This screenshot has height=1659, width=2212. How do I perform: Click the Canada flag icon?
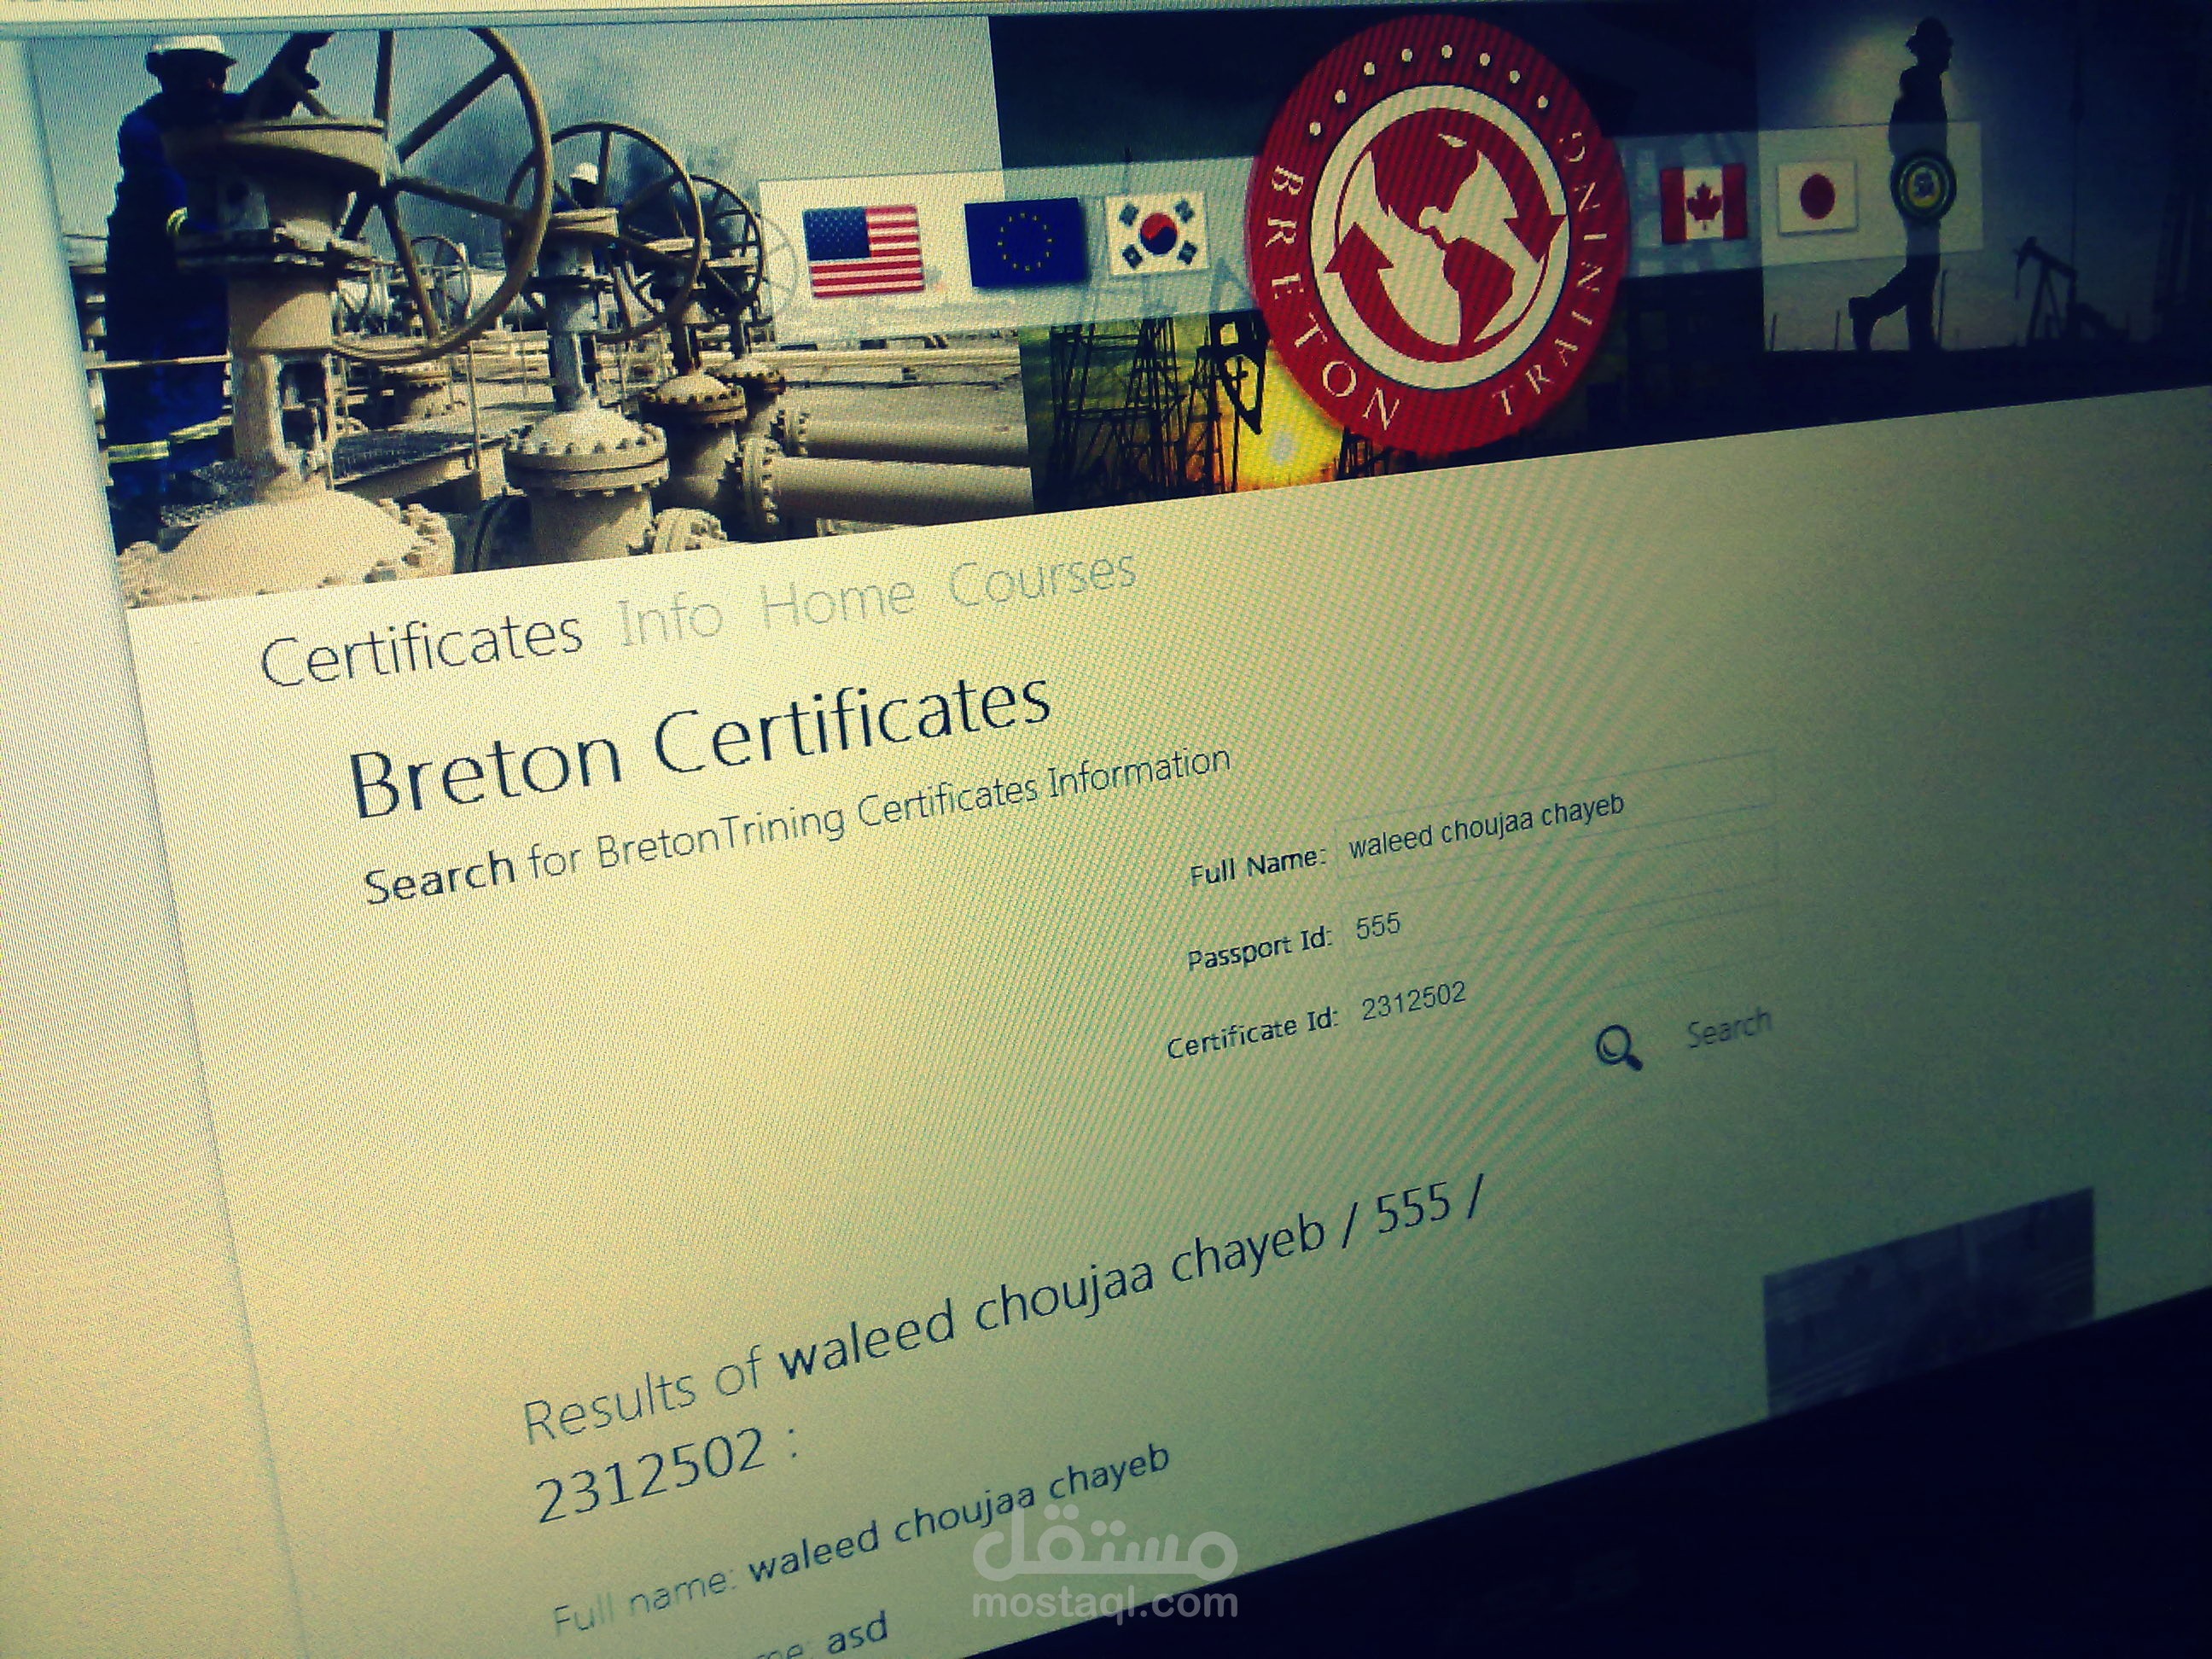[x=1703, y=204]
